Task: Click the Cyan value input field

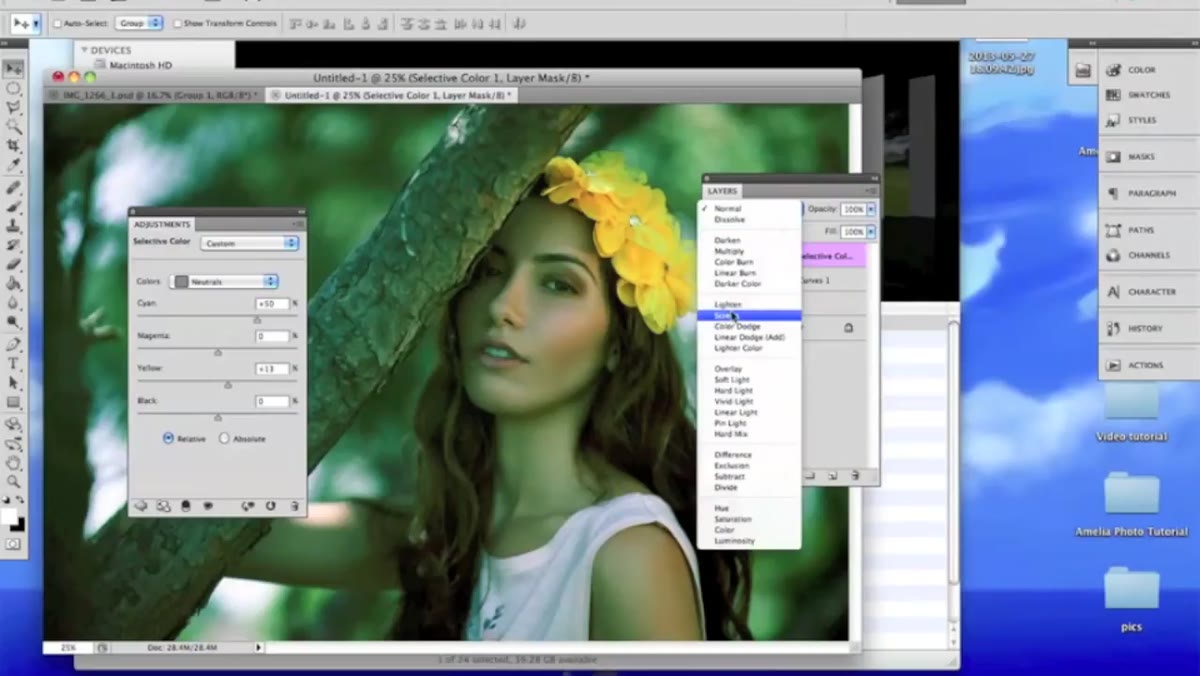Action: click(272, 304)
